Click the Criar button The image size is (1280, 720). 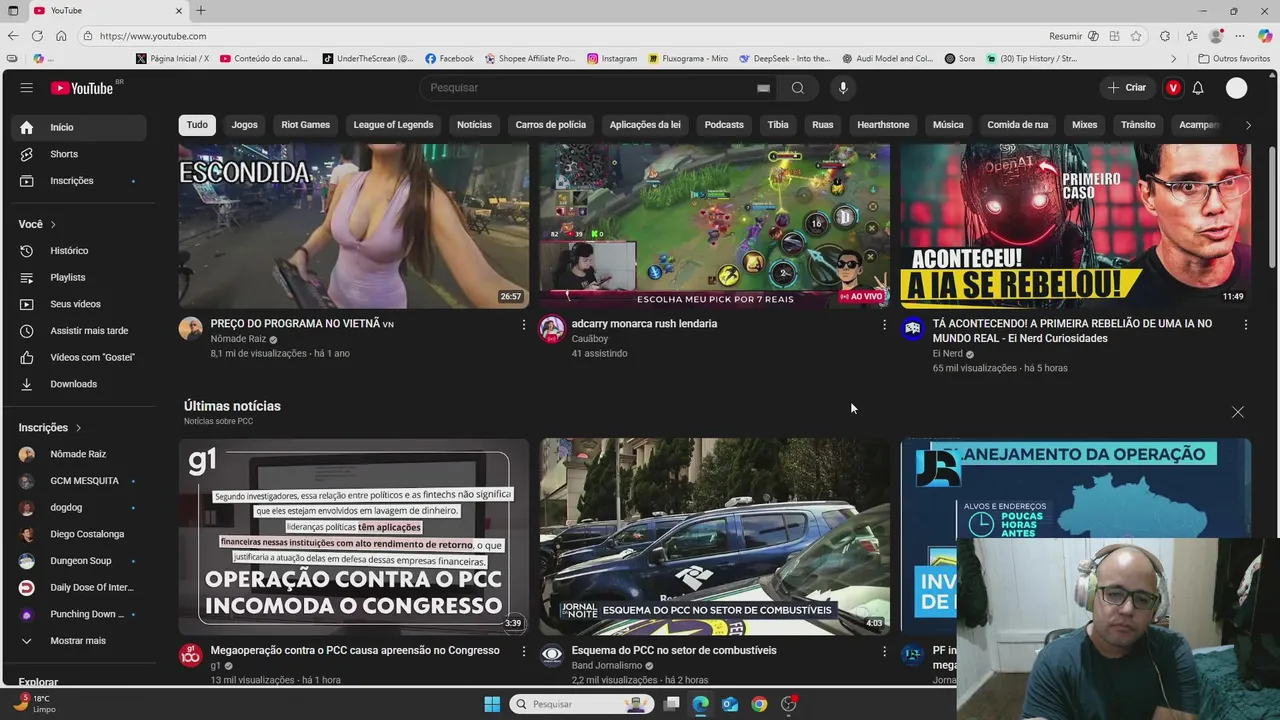1127,88
